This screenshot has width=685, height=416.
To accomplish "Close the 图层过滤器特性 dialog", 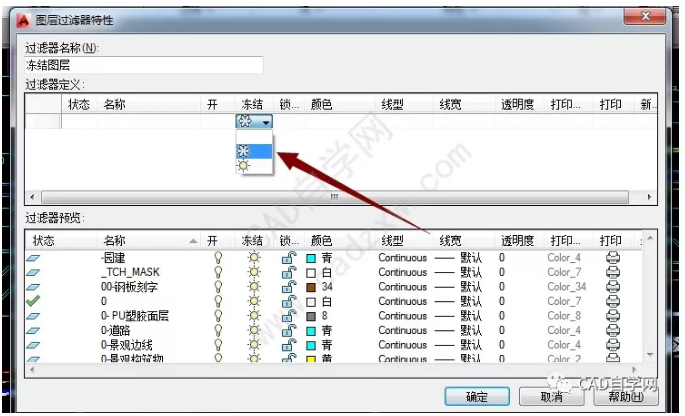I will pos(646,16).
